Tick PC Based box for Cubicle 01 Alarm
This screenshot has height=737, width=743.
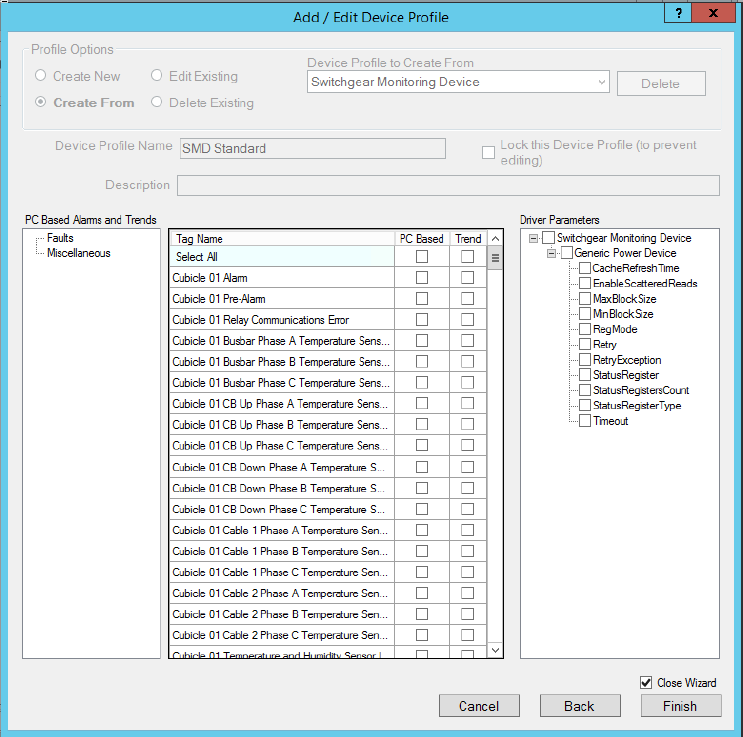[422, 278]
